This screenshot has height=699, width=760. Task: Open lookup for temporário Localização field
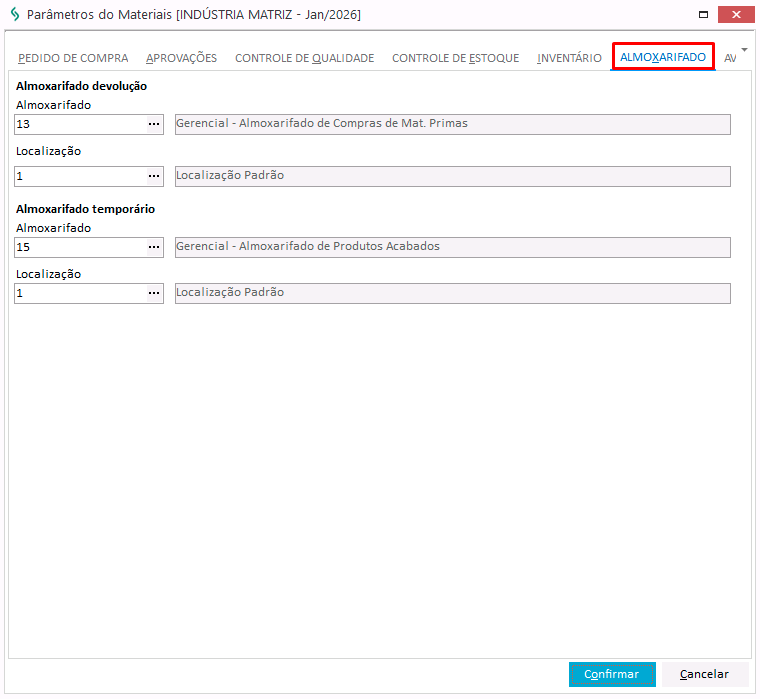click(154, 294)
